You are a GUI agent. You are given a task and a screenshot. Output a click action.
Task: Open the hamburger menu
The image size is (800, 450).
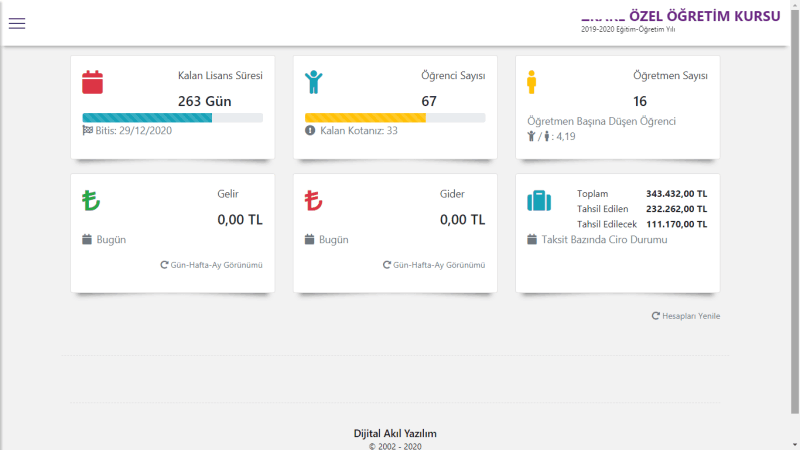pyautogui.click(x=17, y=23)
